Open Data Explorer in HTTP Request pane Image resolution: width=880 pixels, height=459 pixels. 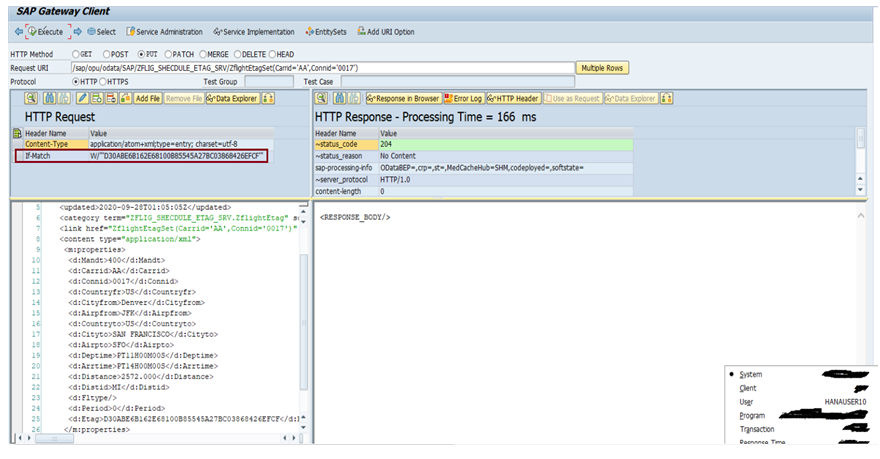[x=232, y=98]
